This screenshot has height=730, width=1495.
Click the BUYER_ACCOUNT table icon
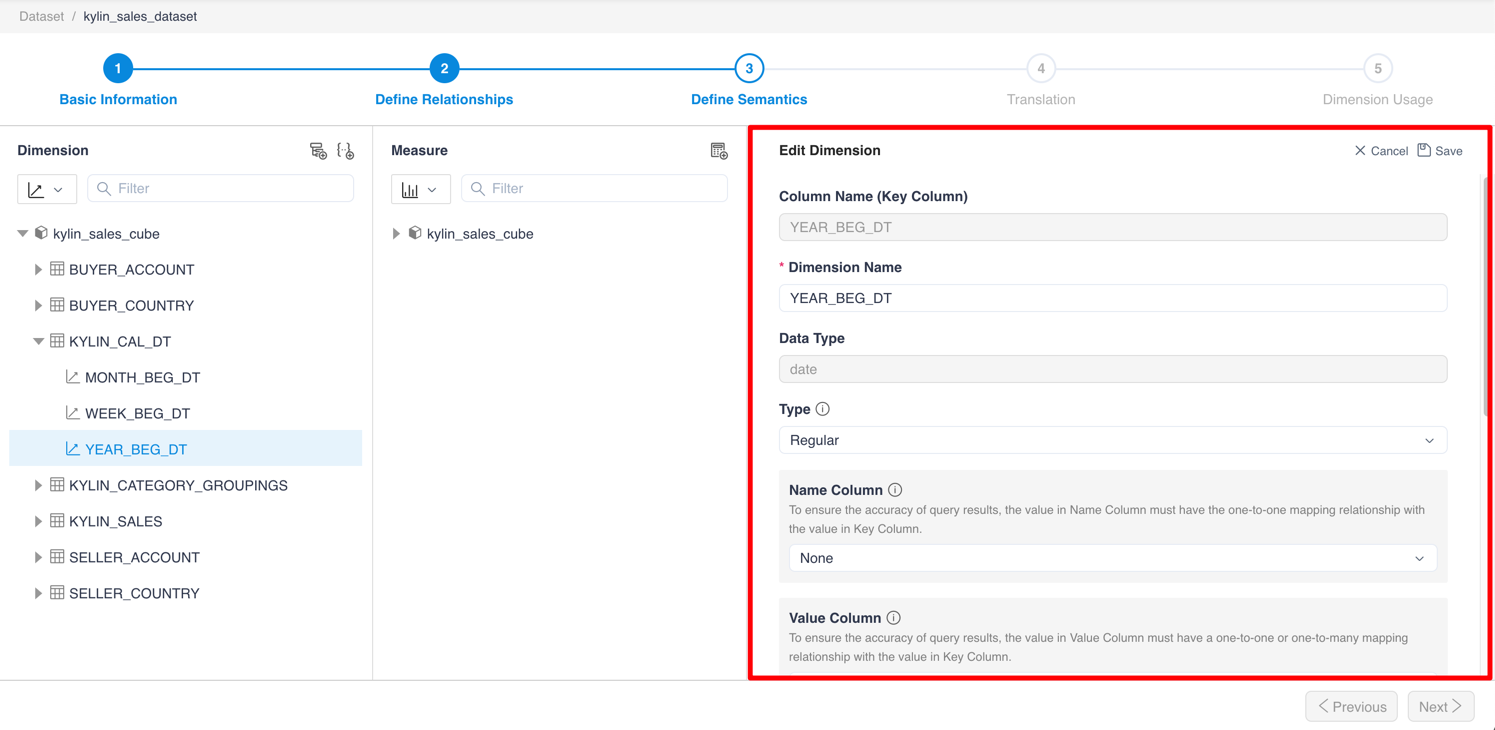(x=57, y=269)
